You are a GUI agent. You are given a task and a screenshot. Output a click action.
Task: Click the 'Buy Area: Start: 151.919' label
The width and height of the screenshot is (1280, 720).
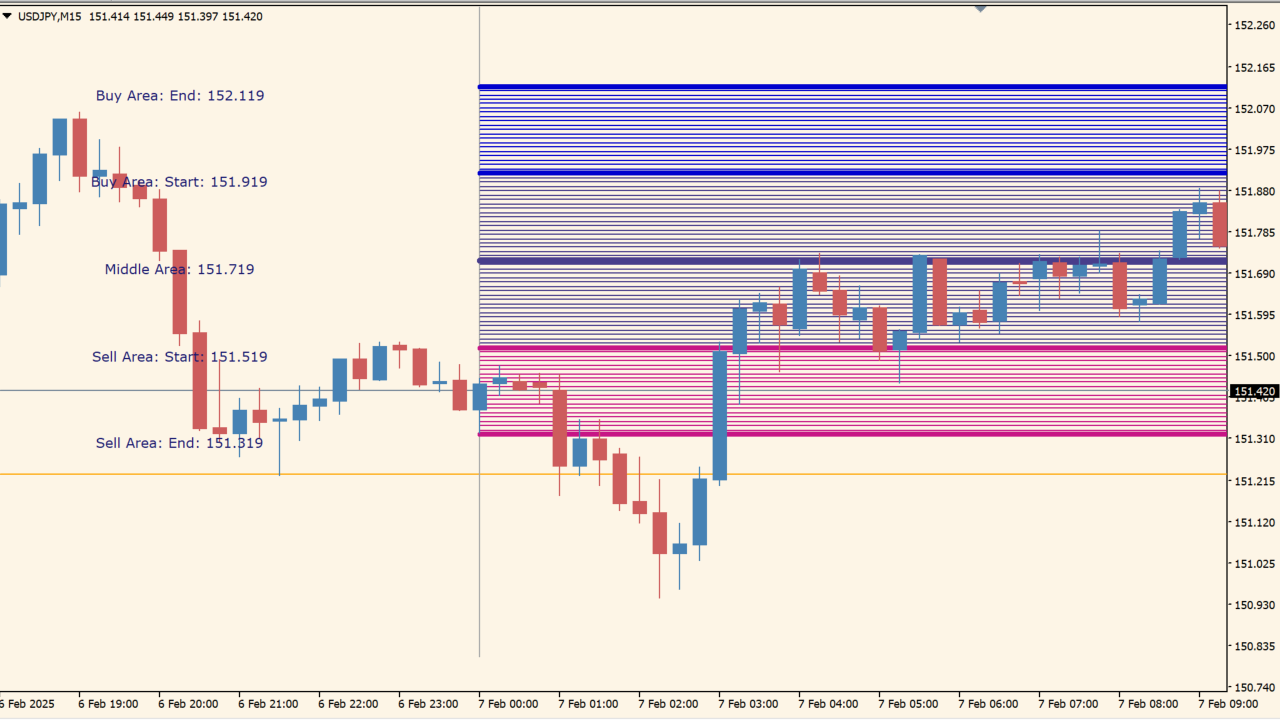click(179, 182)
